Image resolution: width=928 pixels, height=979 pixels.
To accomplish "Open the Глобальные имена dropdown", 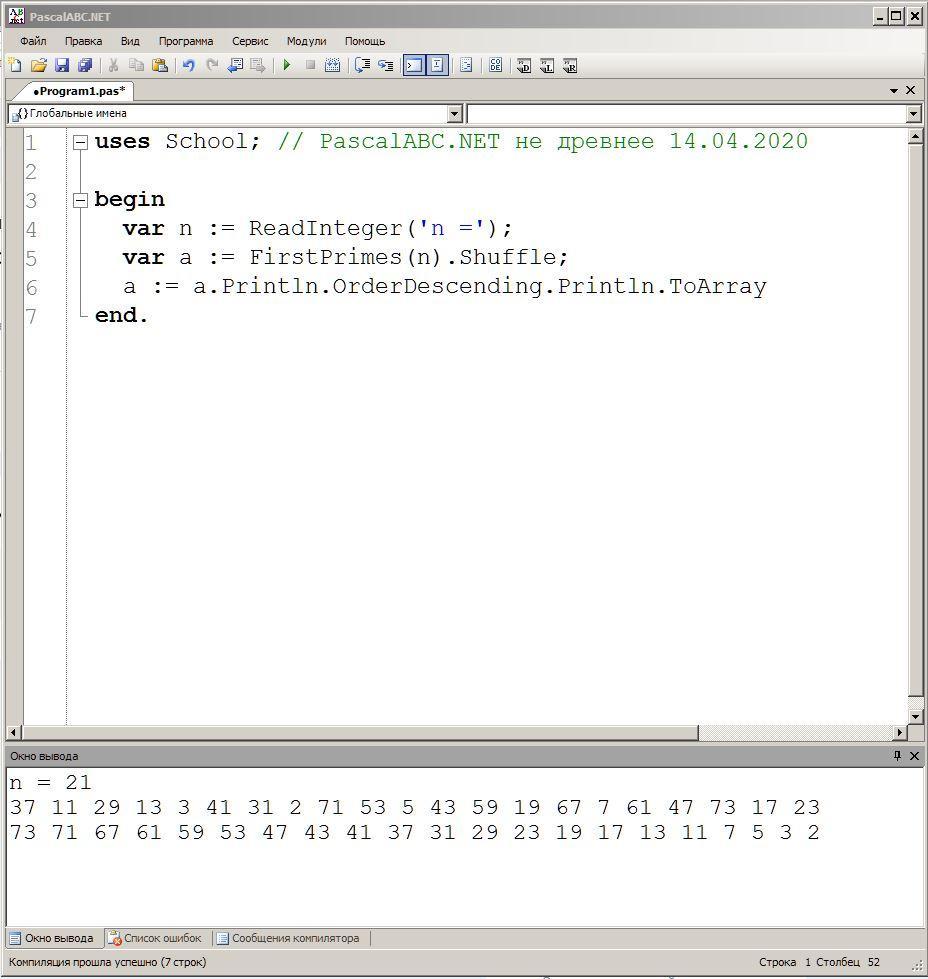I will click(455, 114).
